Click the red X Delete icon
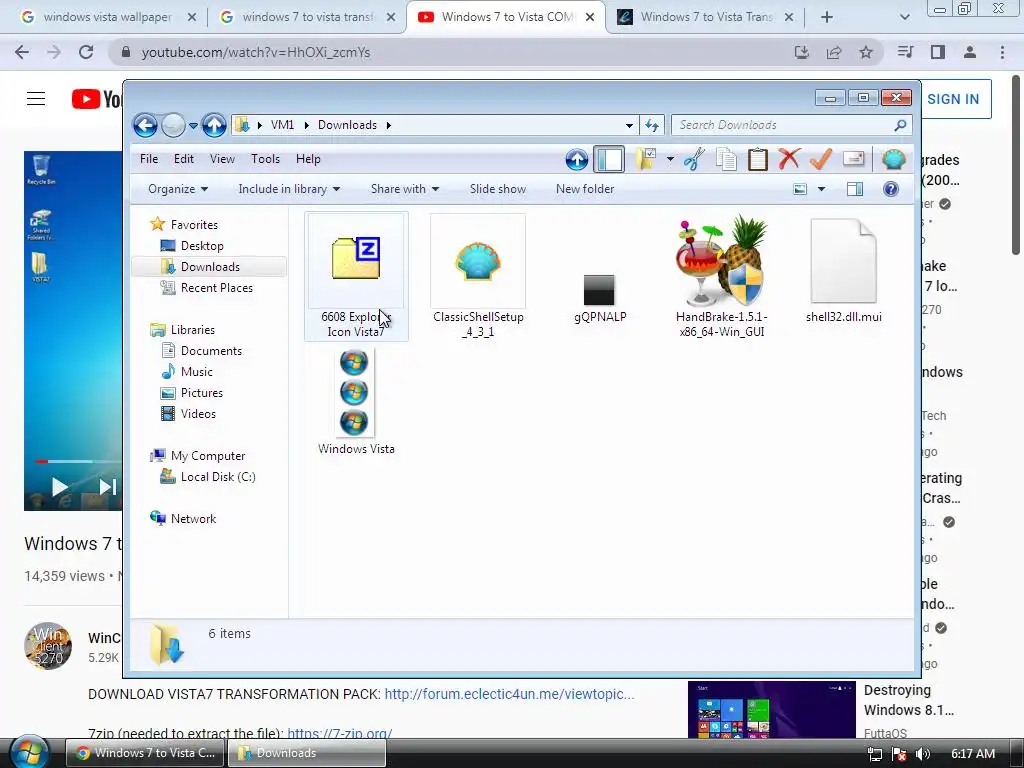This screenshot has height=768, width=1024. tap(789, 159)
